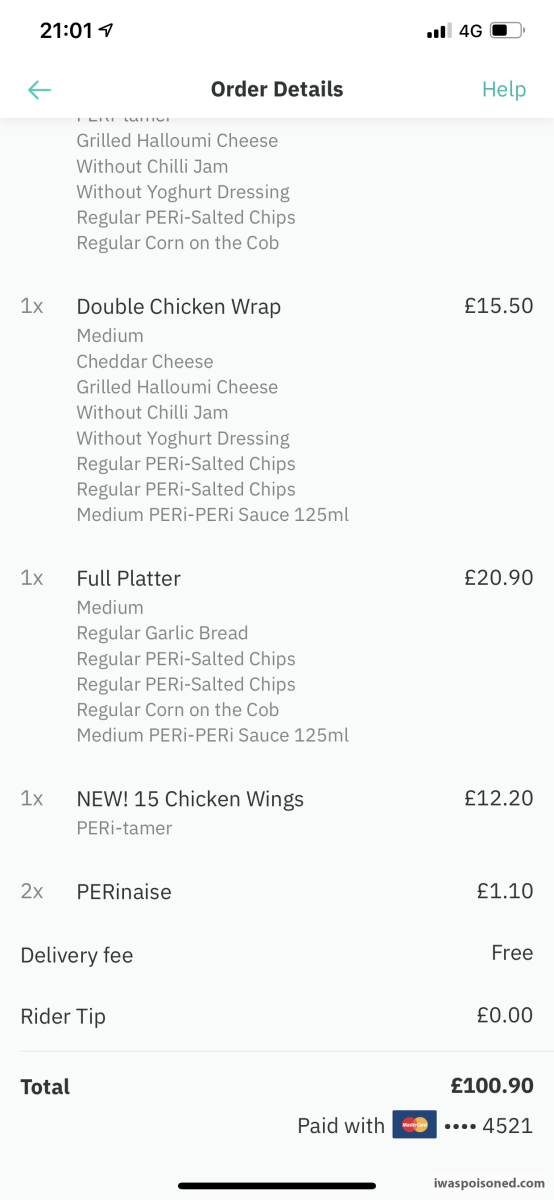Tap the 21:01 clock
554x1200 pixels.
(x=66, y=30)
